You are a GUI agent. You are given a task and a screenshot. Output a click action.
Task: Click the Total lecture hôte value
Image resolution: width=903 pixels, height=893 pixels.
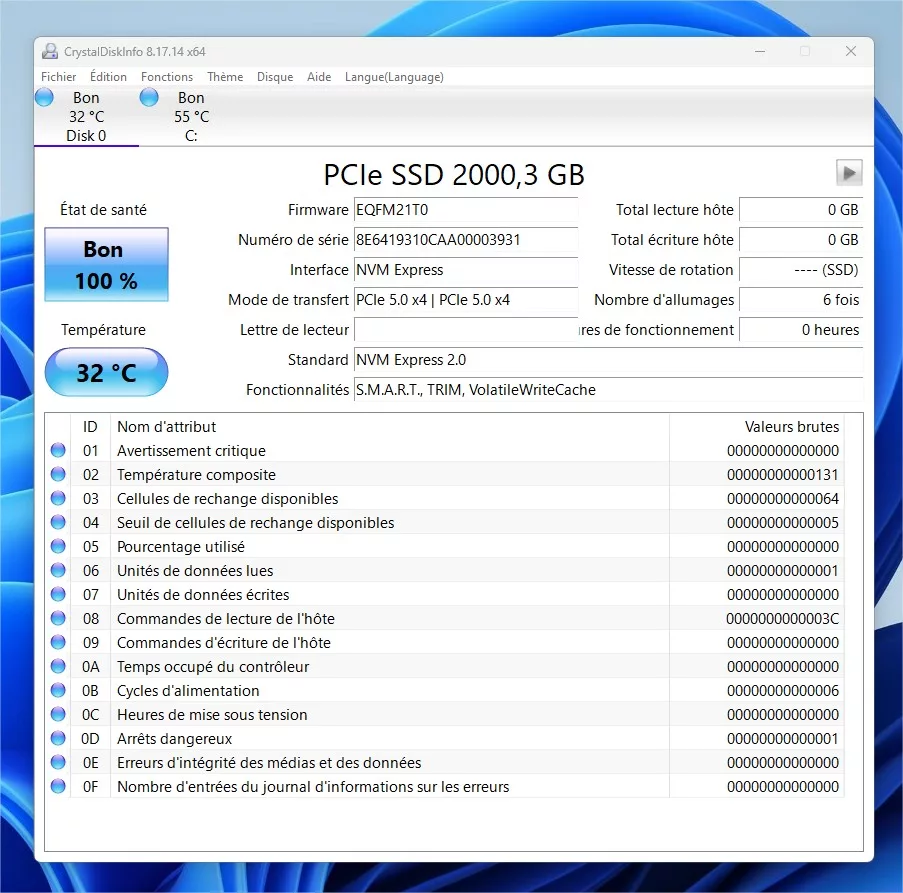coord(801,210)
